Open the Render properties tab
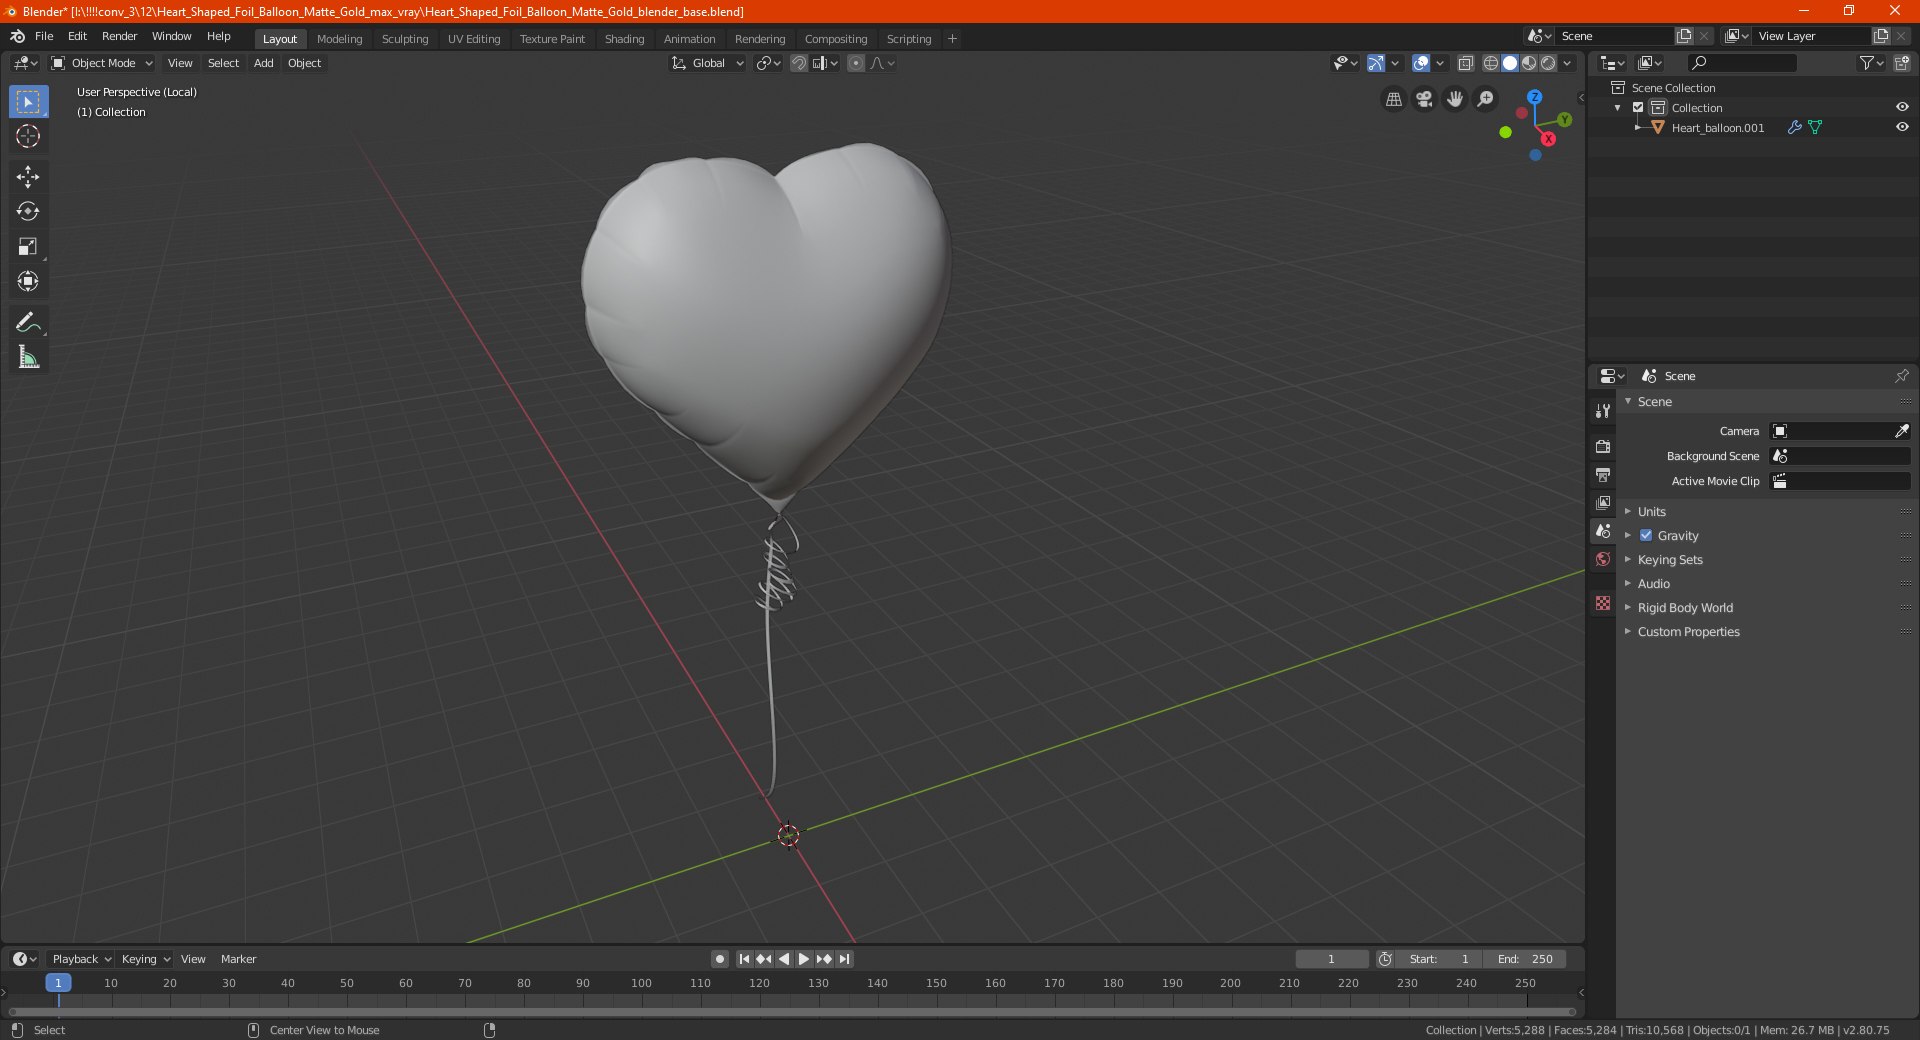The image size is (1920, 1040). (x=1603, y=446)
